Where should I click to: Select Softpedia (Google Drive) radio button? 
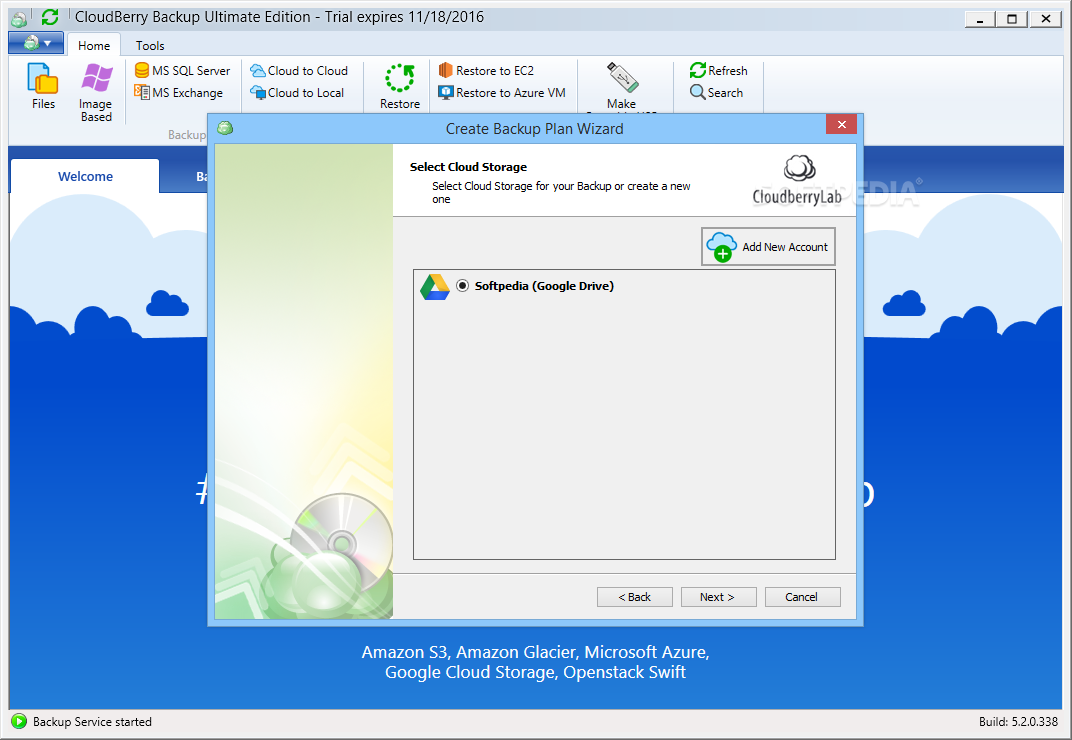463,286
